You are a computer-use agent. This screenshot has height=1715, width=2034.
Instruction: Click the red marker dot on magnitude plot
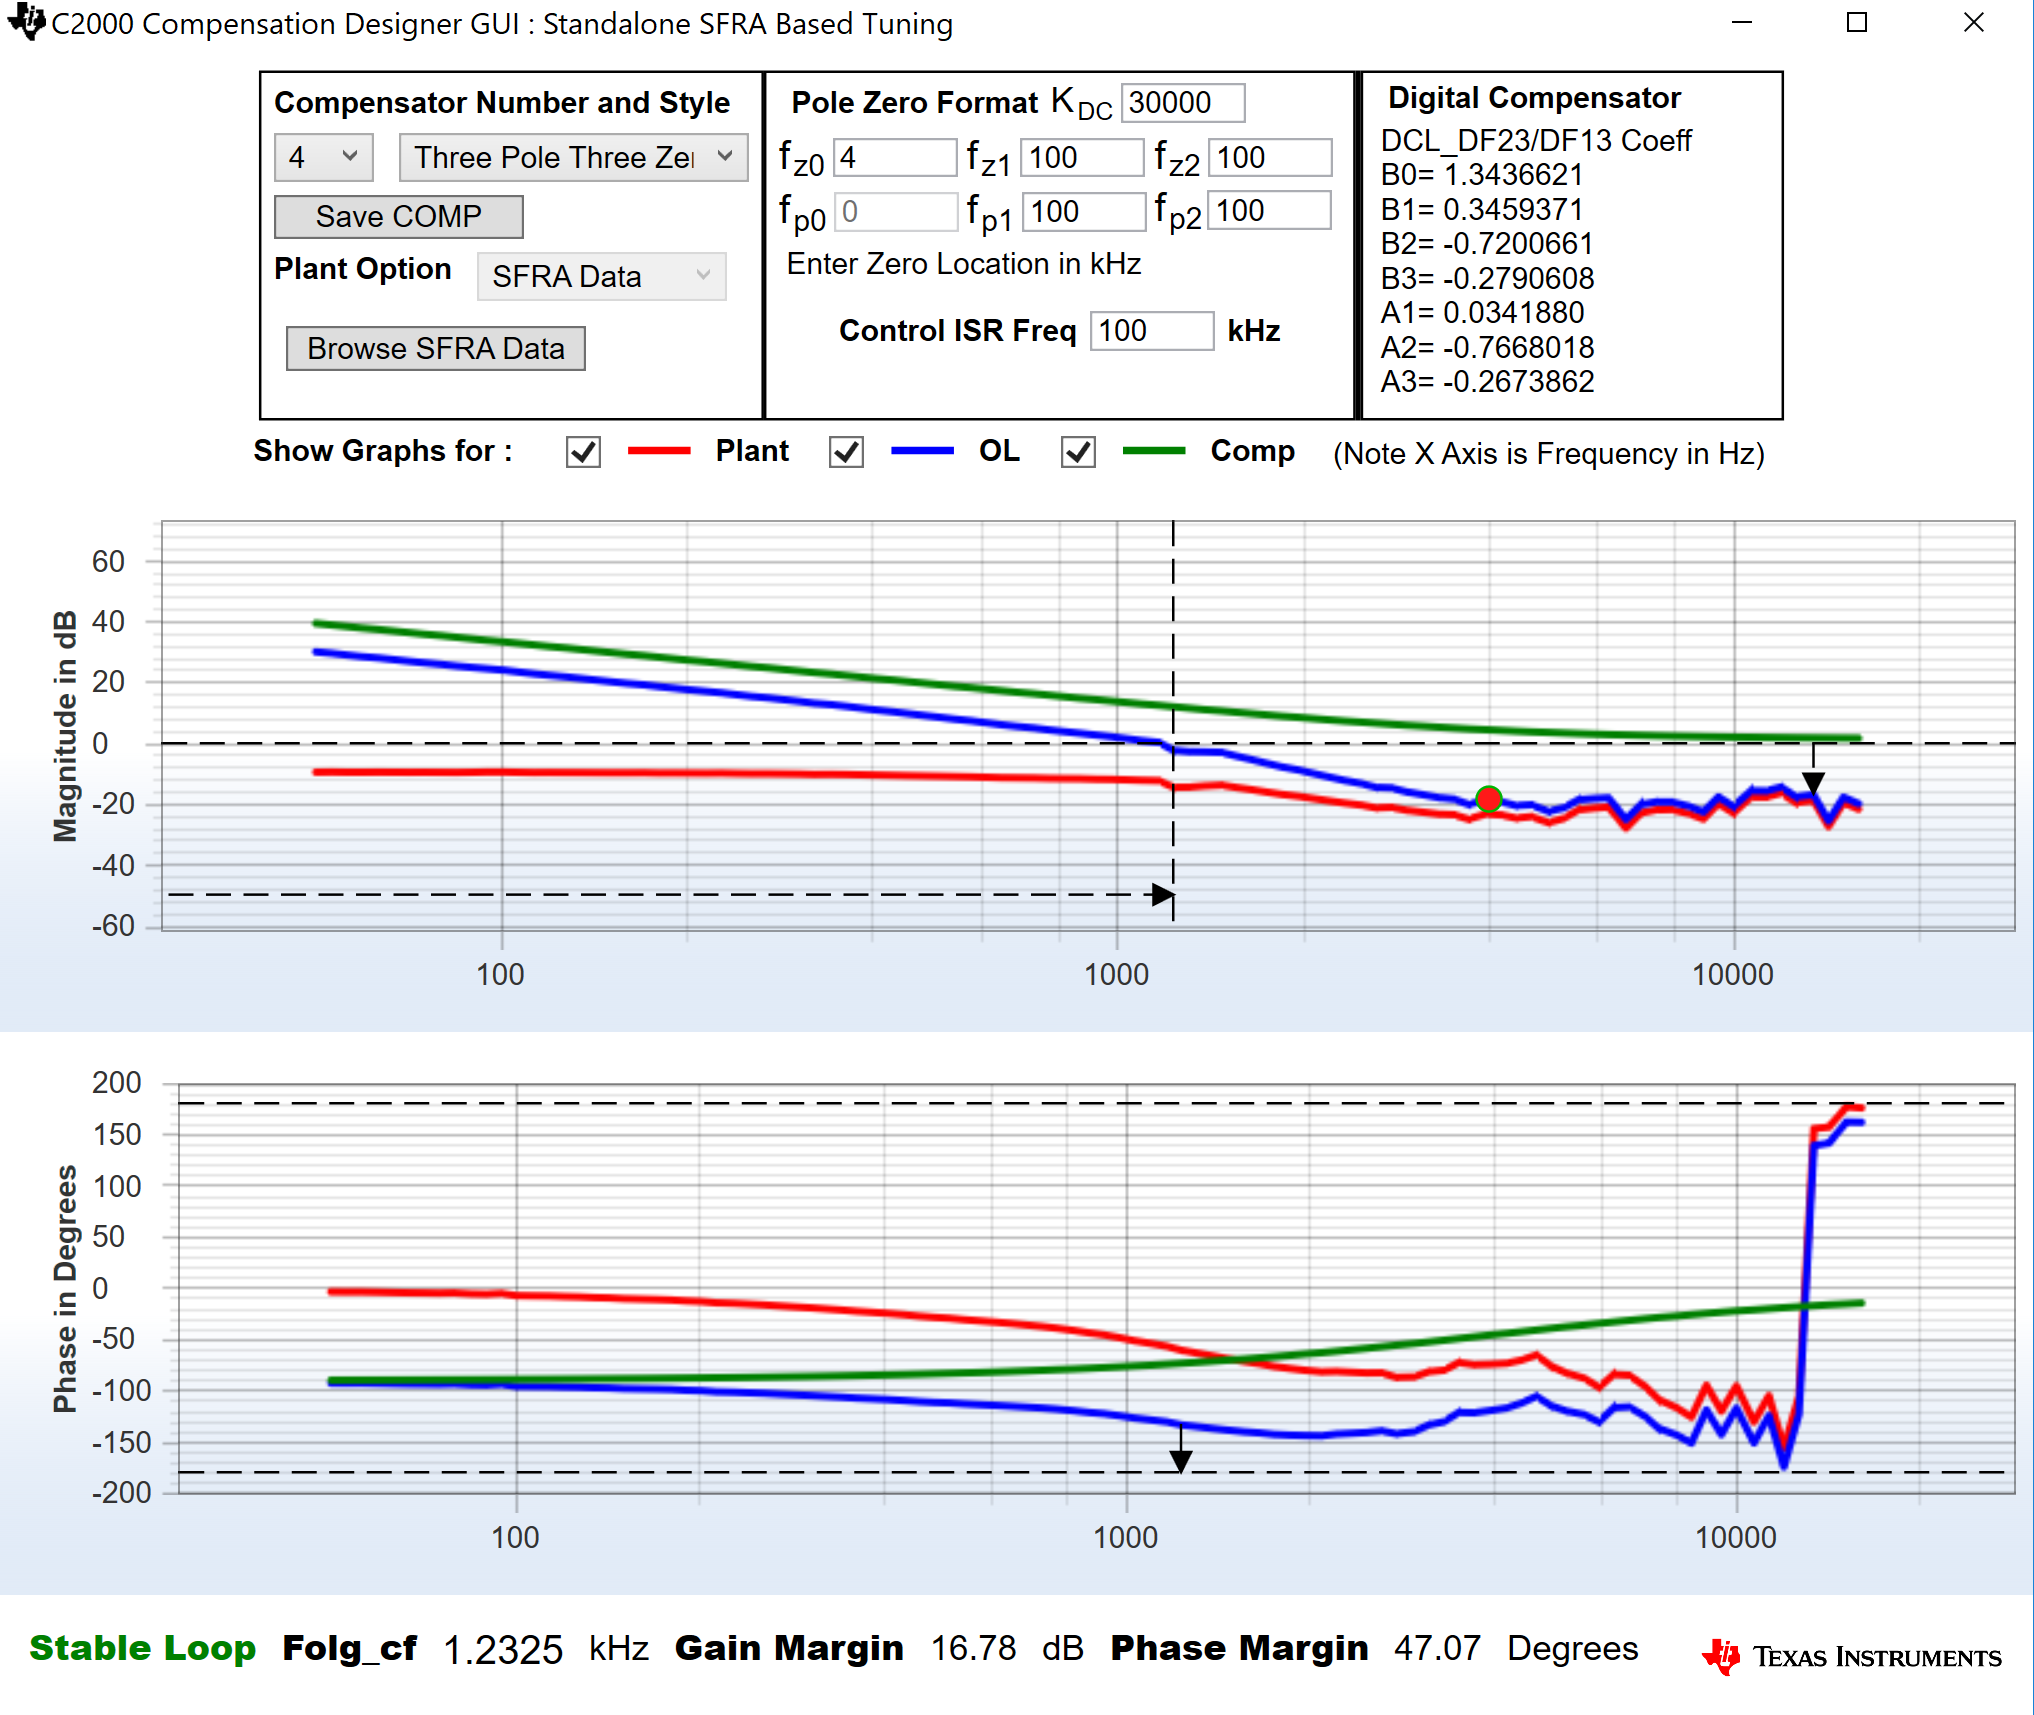[x=1489, y=799]
